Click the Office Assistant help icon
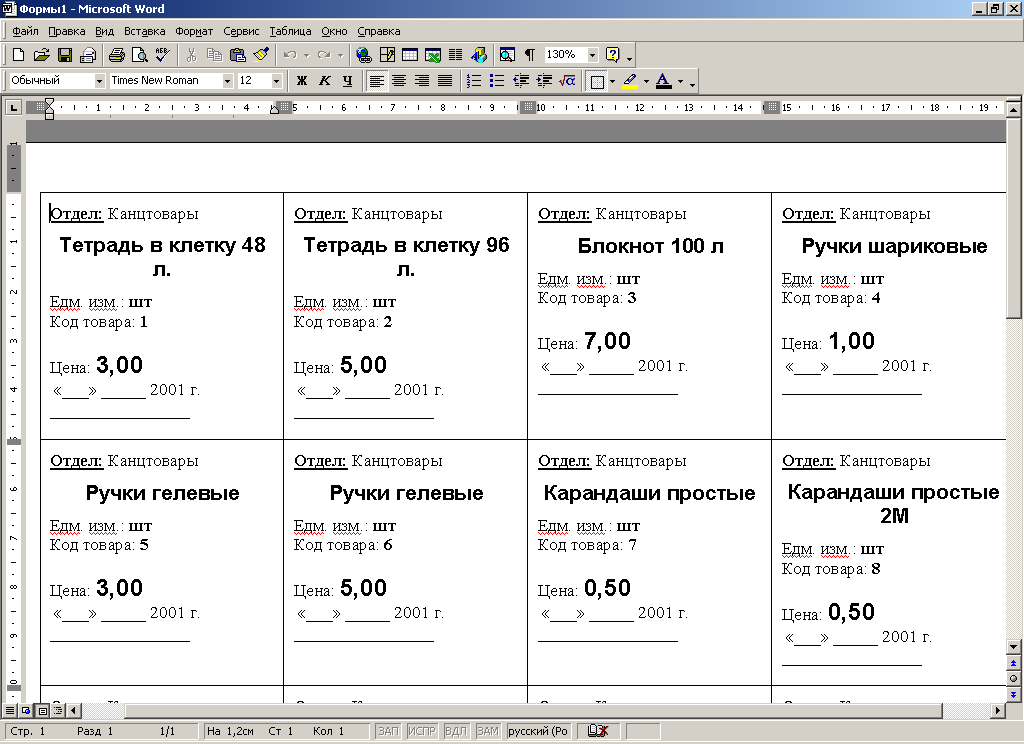Screen dimensions: 1024x744 (x=613, y=55)
